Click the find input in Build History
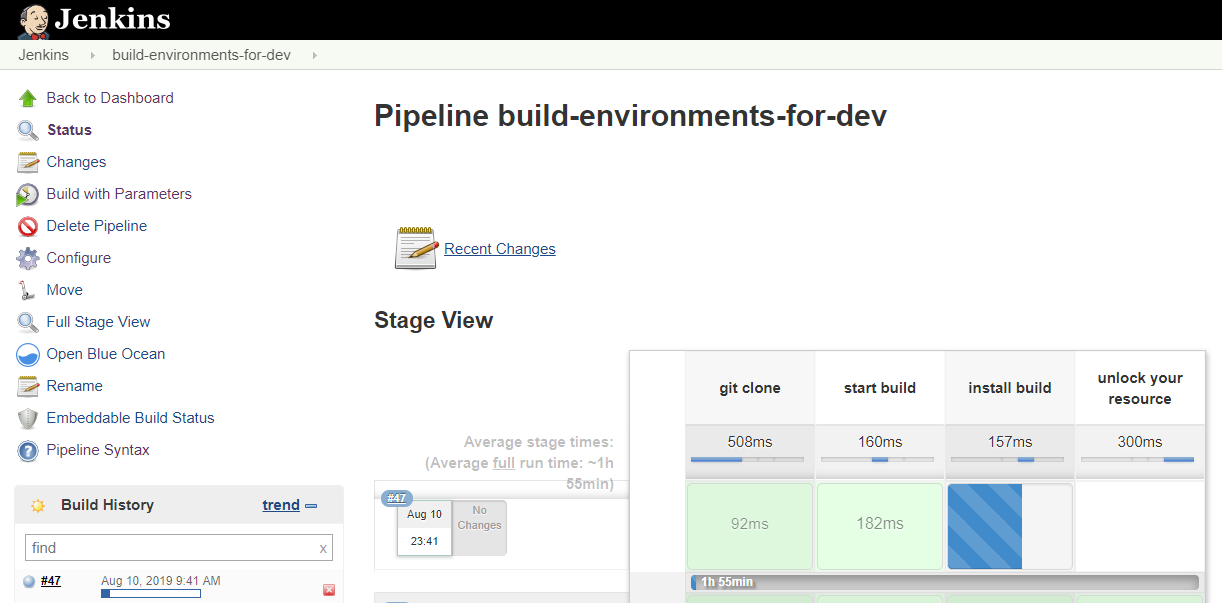The width and height of the screenshot is (1222, 603). click(170, 548)
